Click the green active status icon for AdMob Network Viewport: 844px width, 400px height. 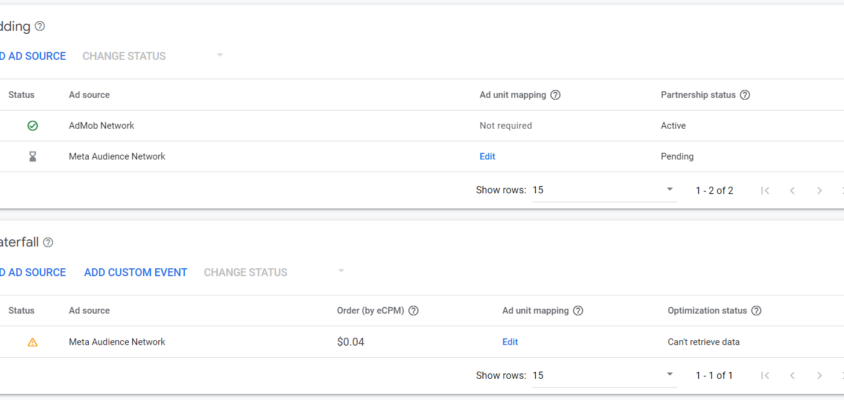[32, 126]
